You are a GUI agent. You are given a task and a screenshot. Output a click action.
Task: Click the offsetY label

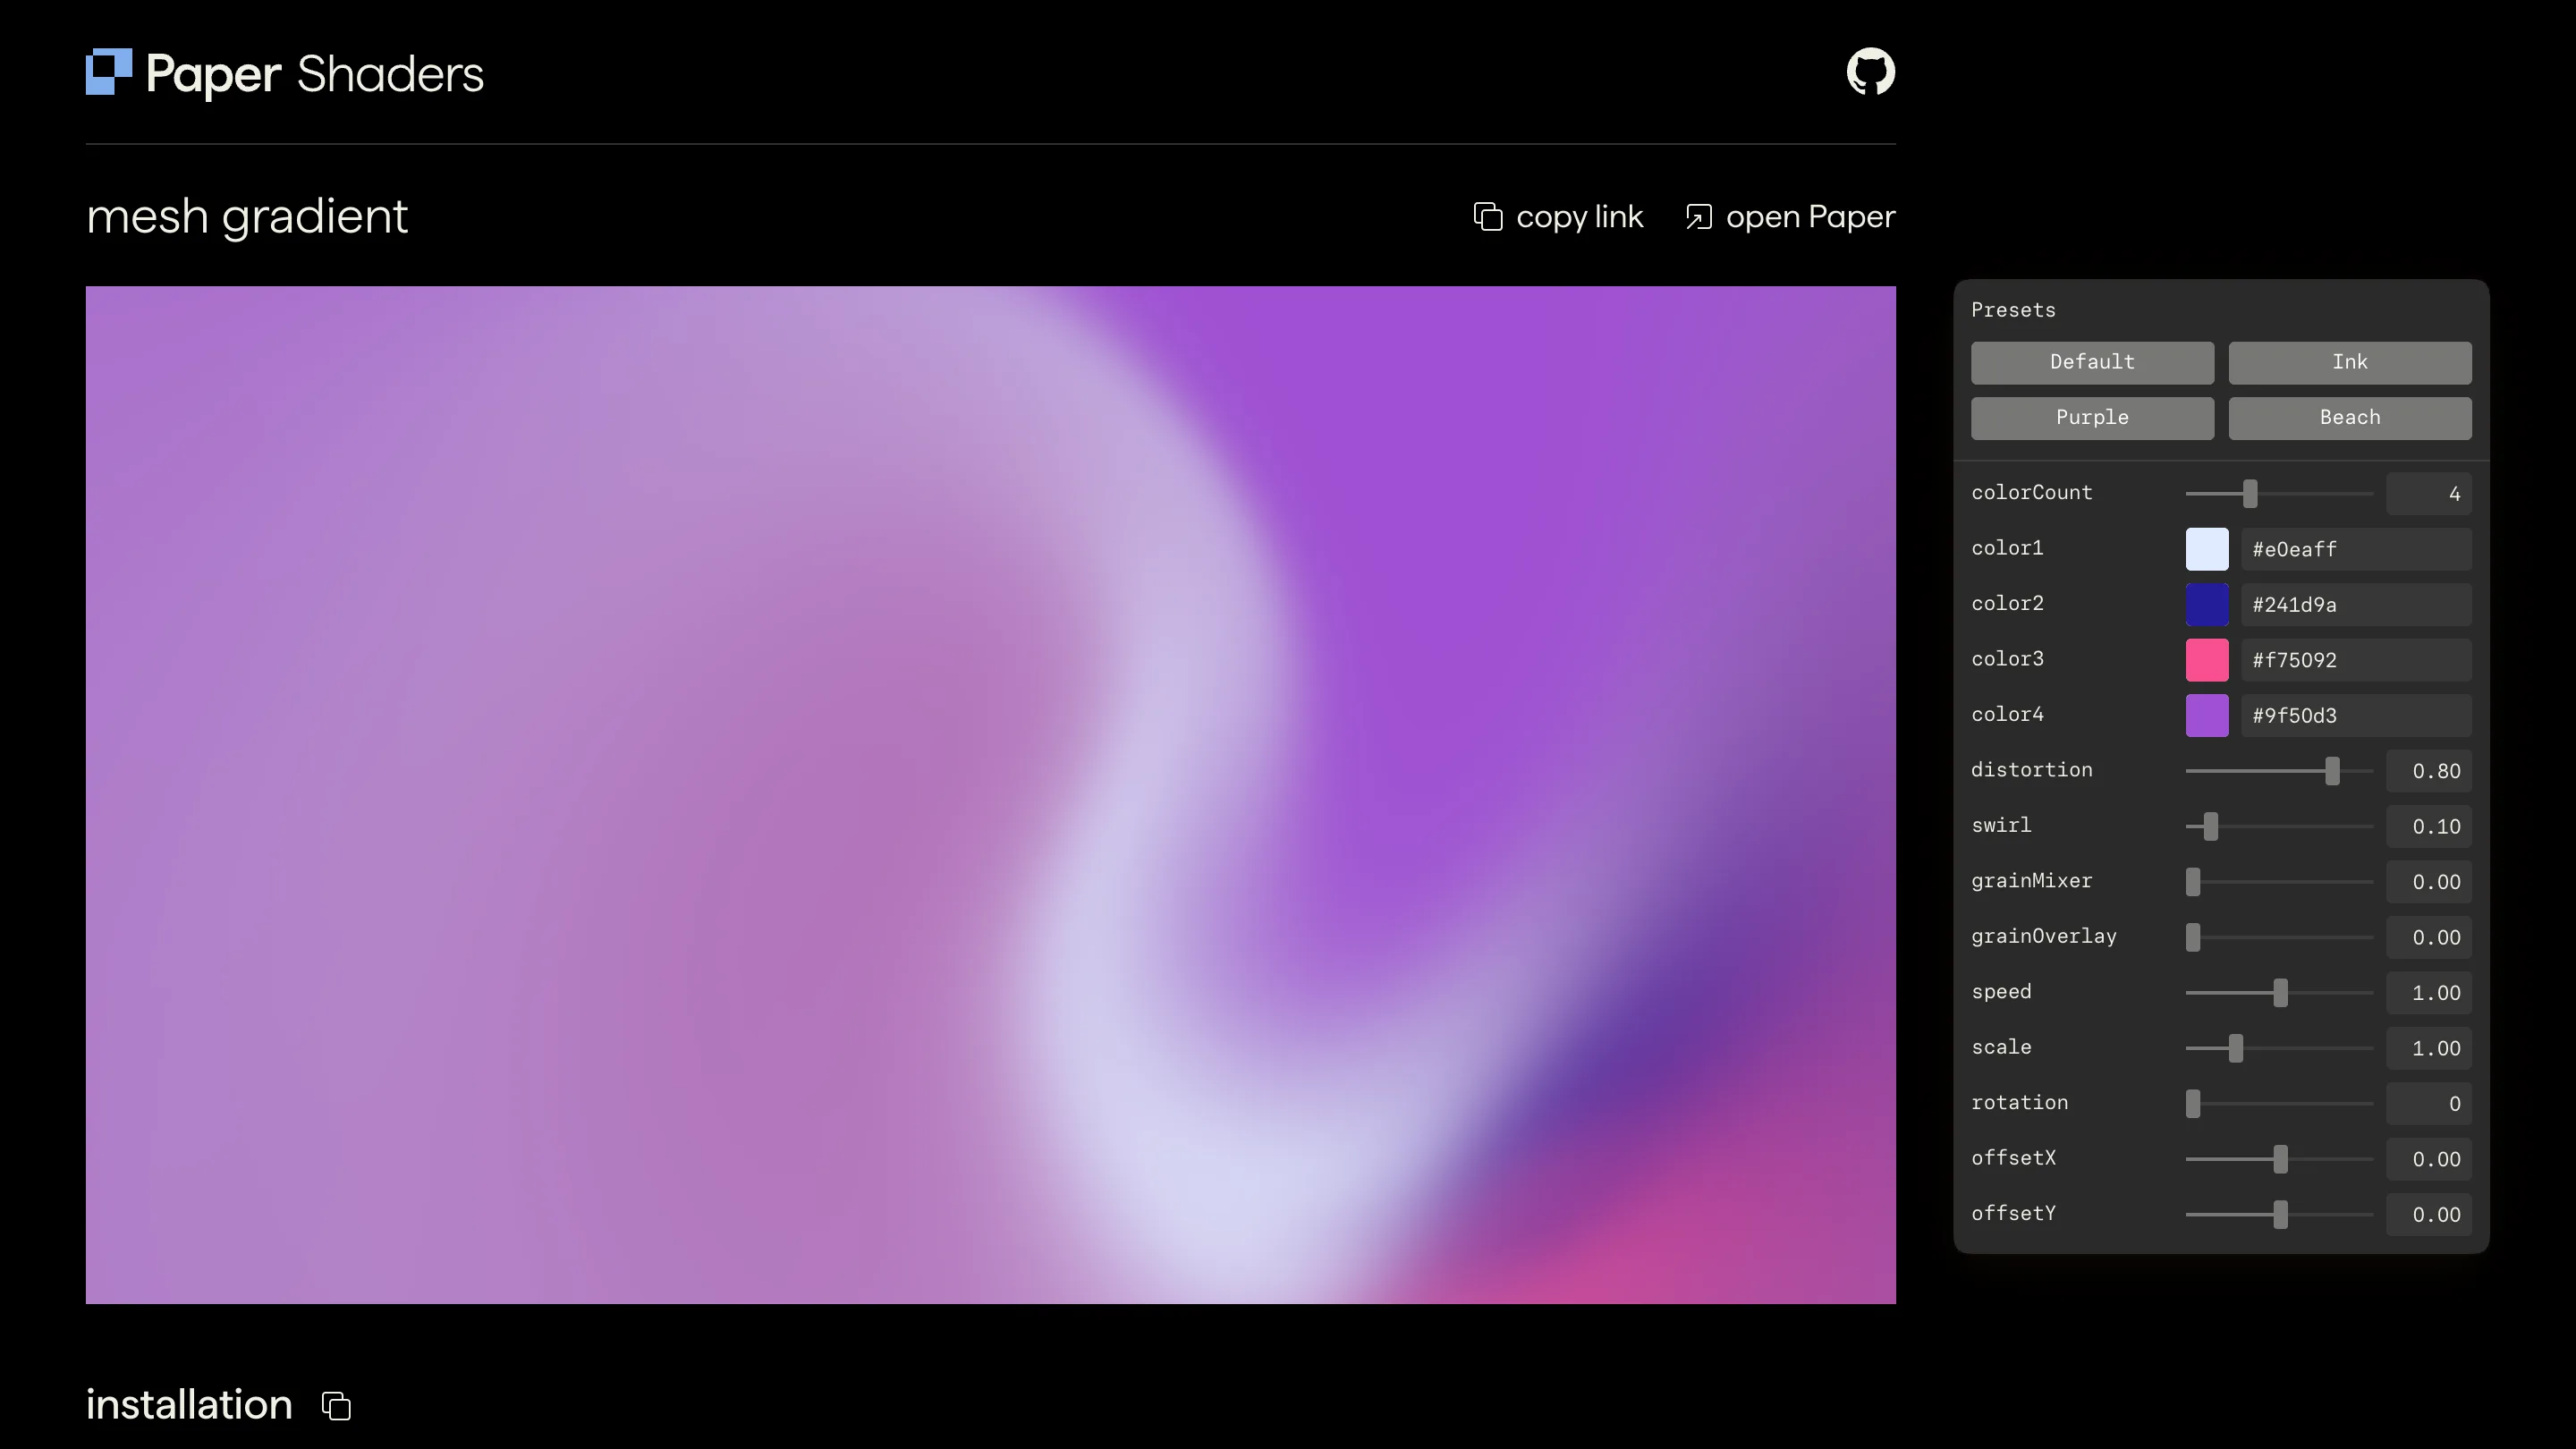pyautogui.click(x=2013, y=1214)
